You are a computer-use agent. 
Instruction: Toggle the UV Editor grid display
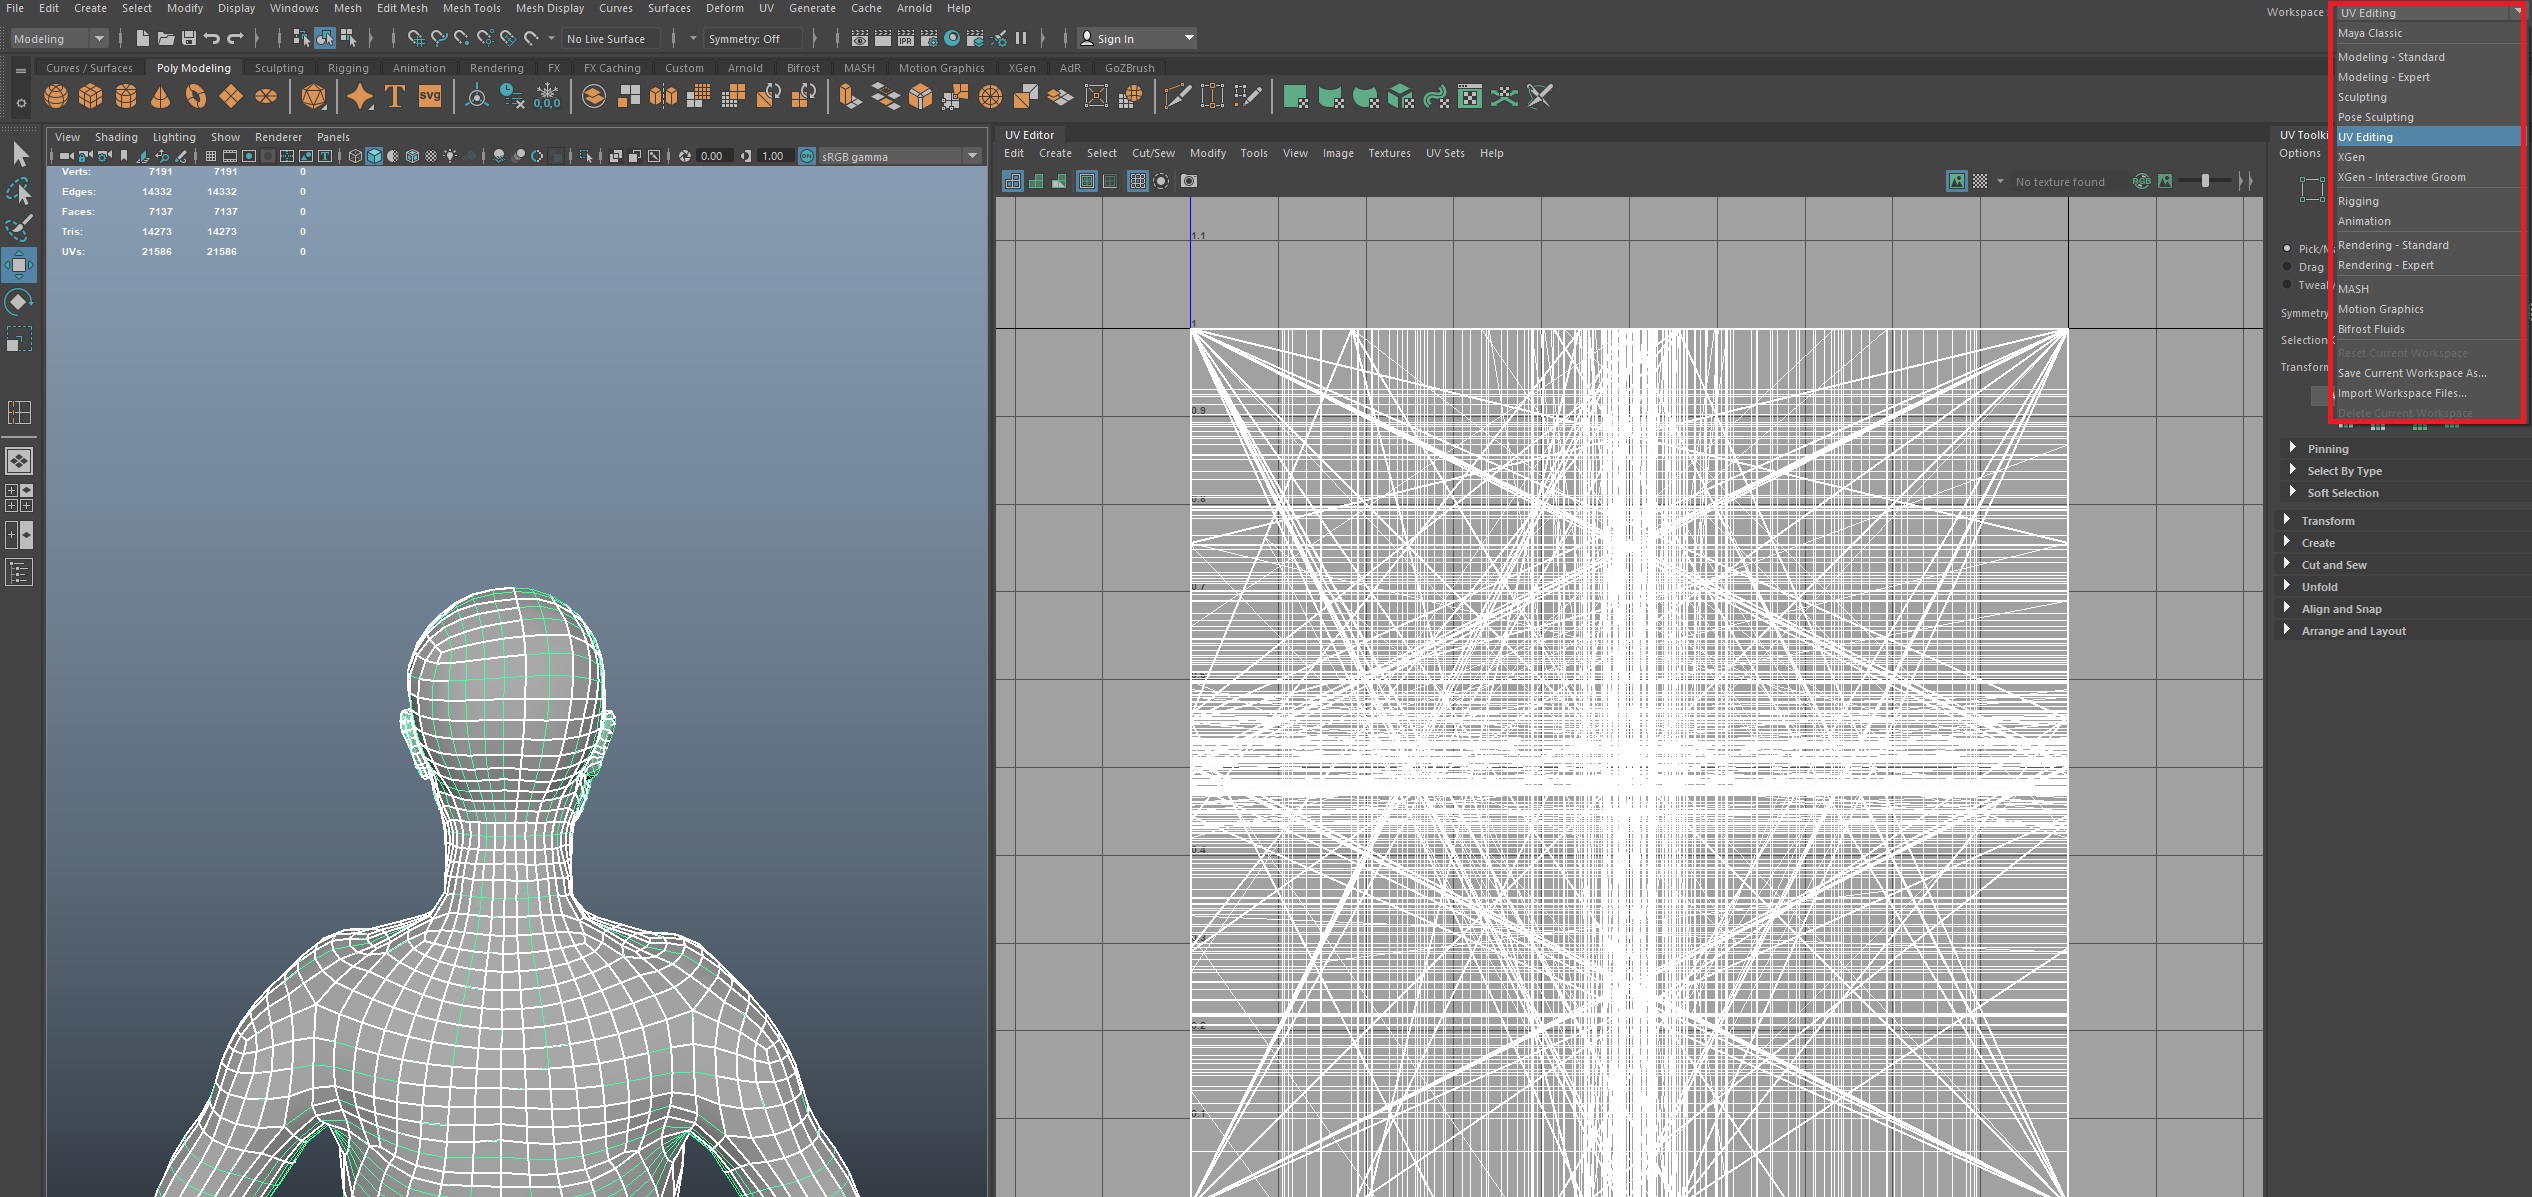pyautogui.click(x=1137, y=181)
